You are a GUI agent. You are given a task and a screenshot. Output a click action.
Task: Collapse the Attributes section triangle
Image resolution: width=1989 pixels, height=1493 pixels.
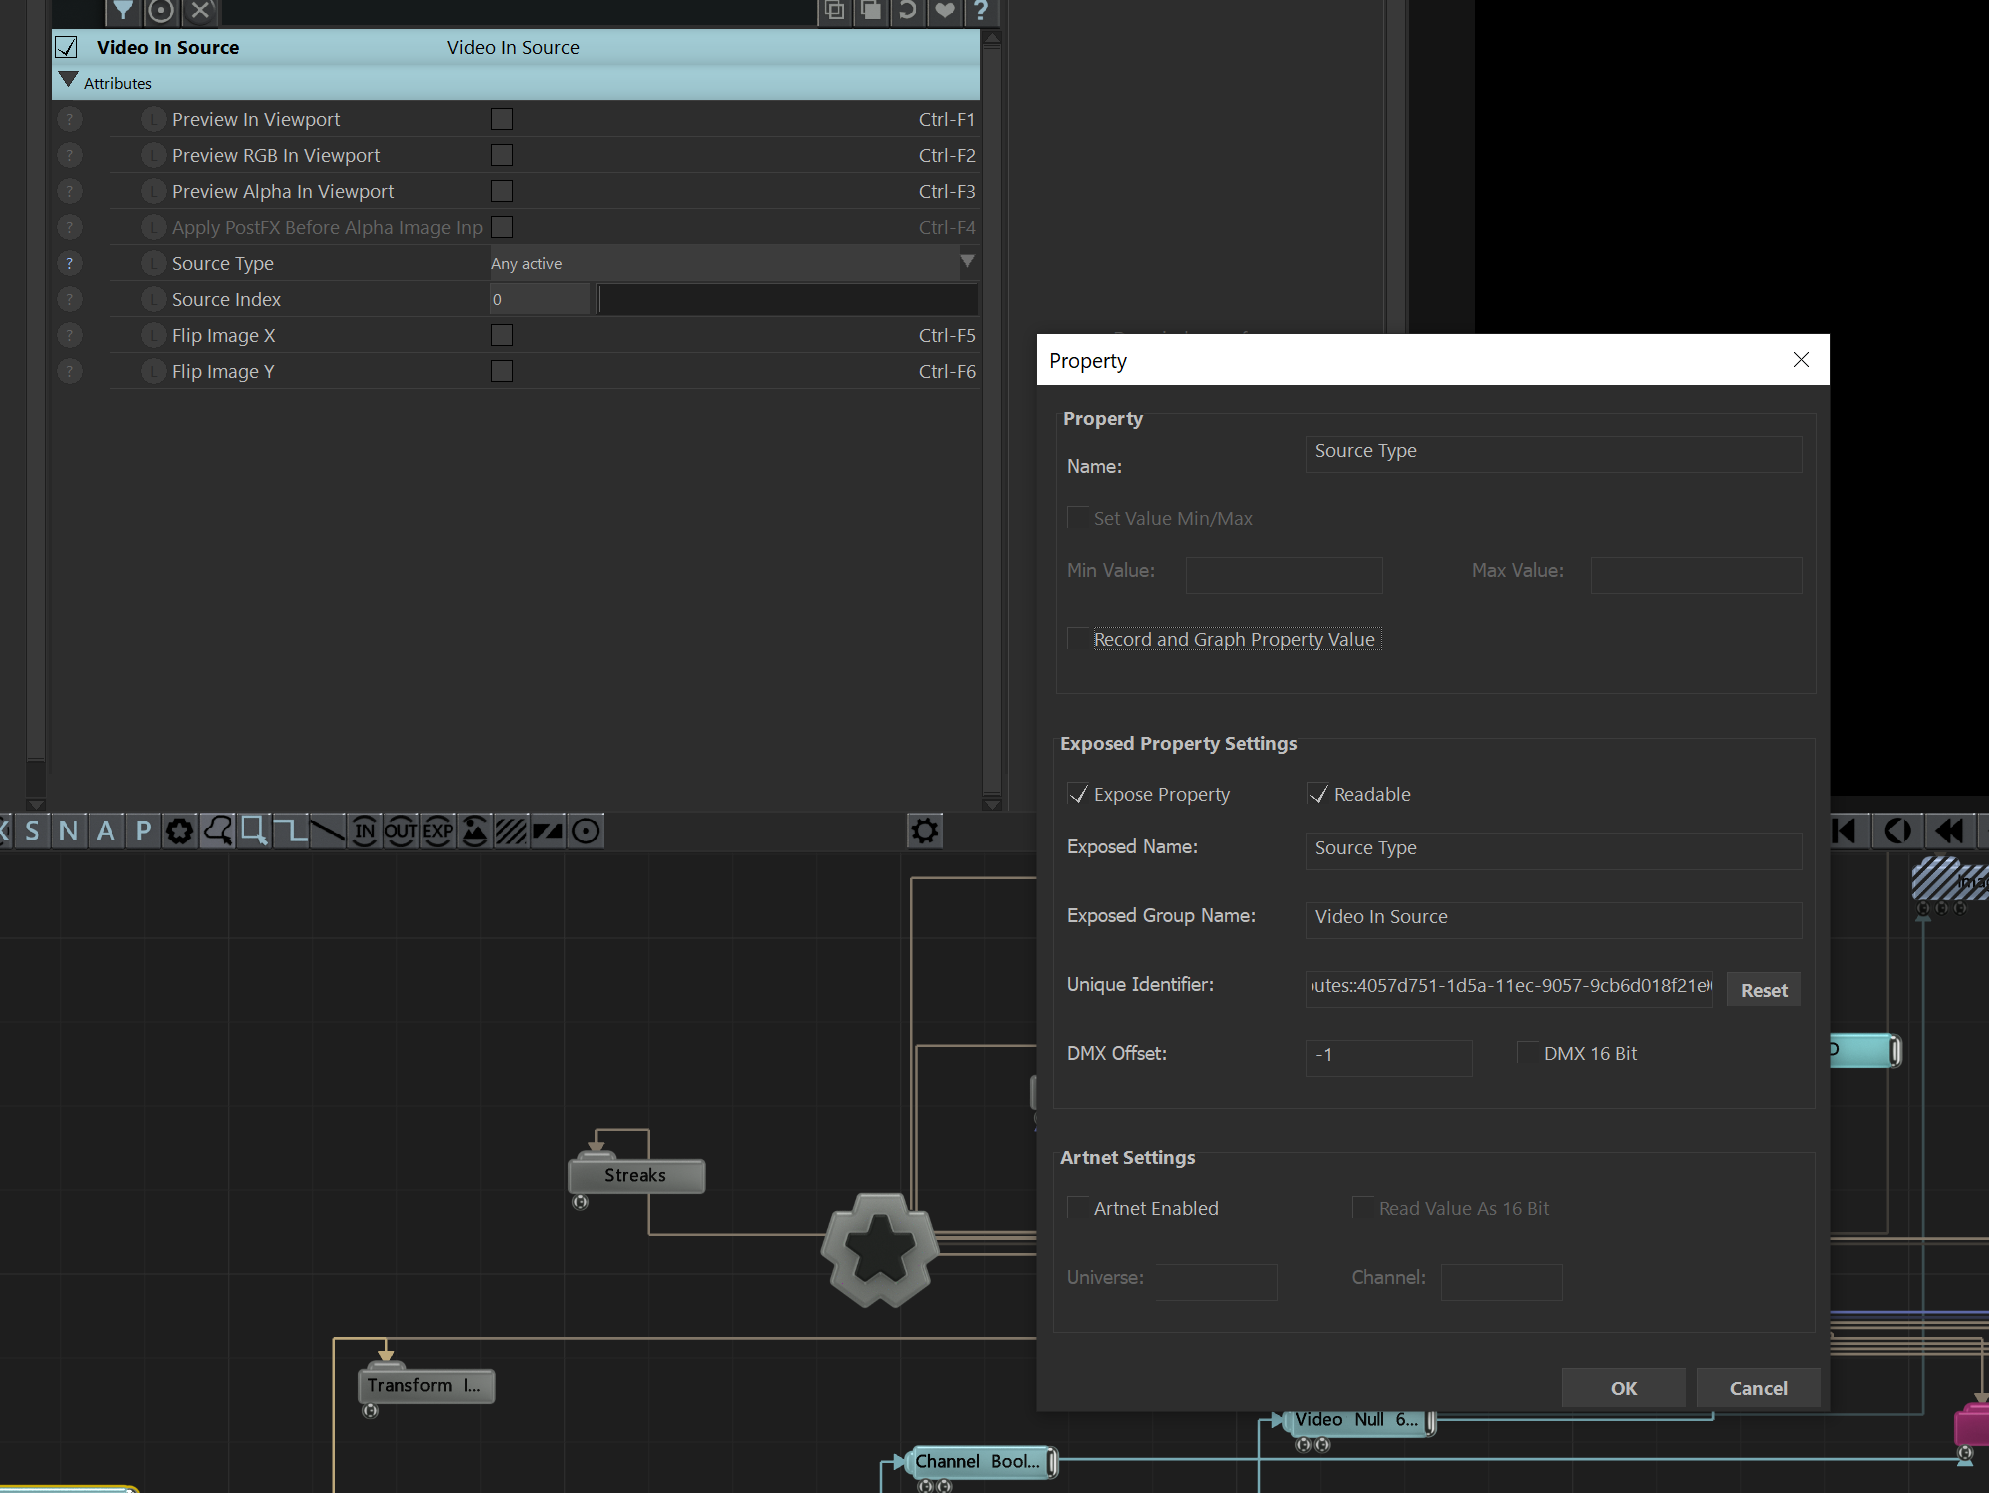(68, 80)
